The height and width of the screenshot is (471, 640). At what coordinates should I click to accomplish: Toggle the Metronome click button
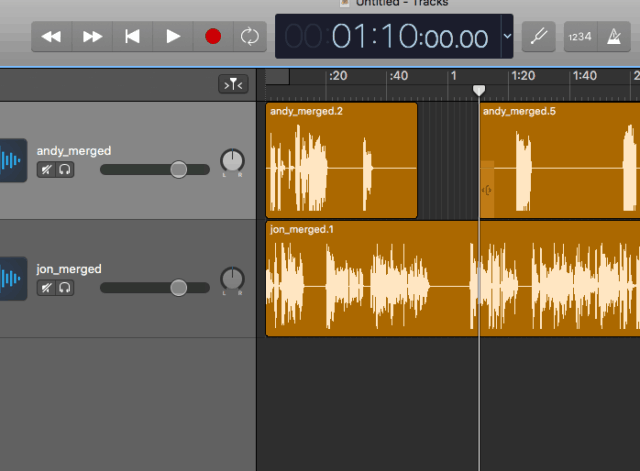(x=614, y=37)
